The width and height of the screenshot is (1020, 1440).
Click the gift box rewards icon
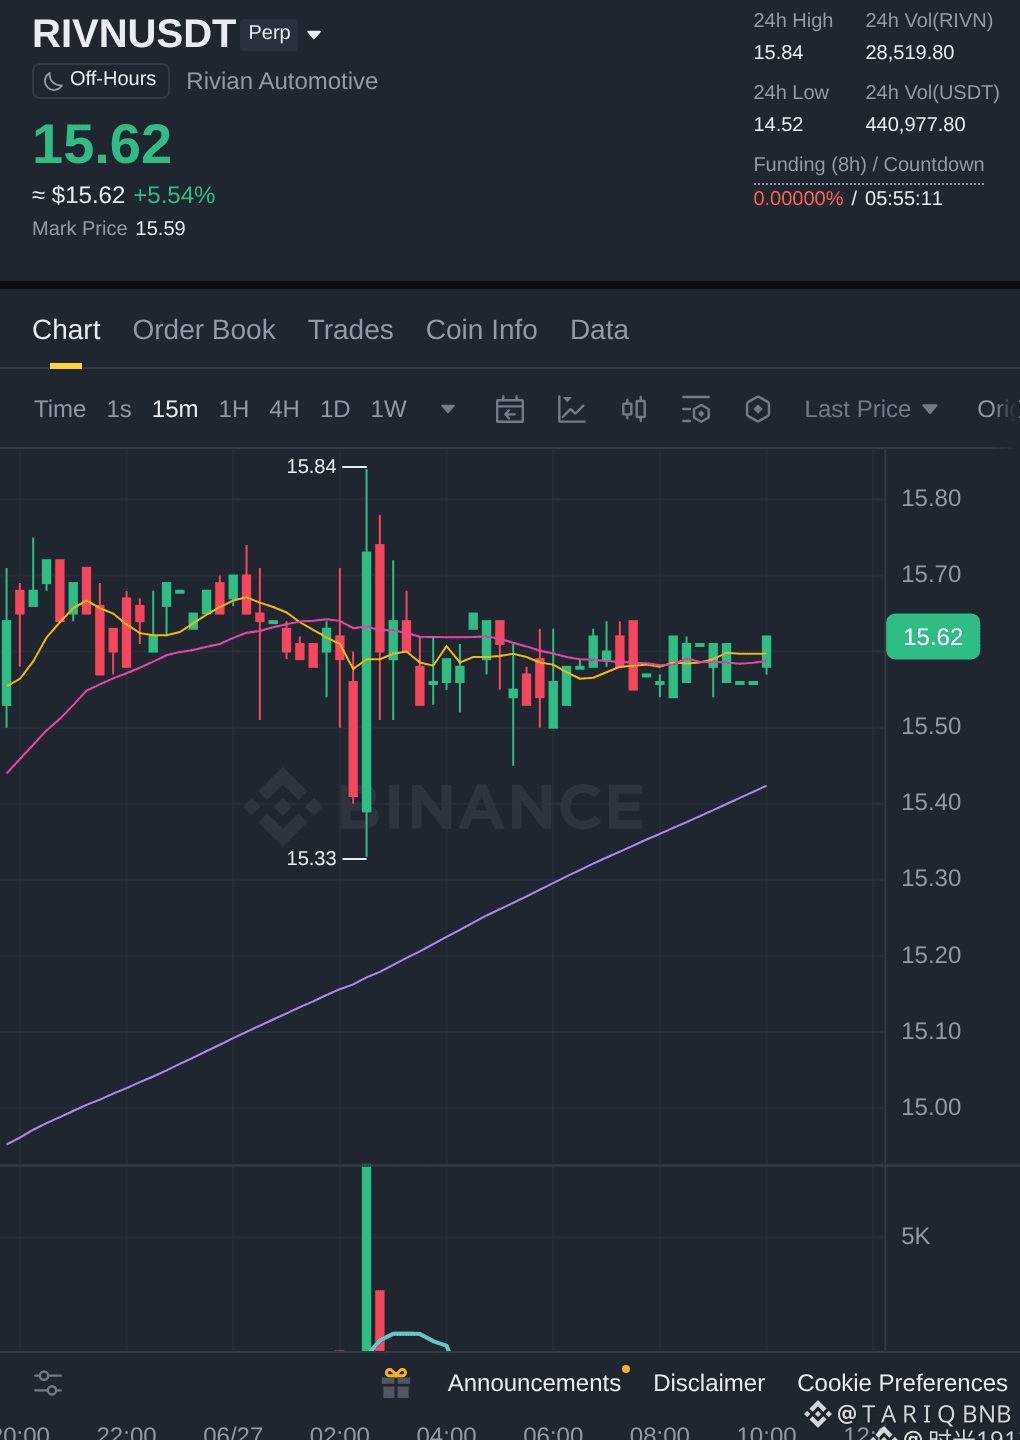[x=396, y=1383]
